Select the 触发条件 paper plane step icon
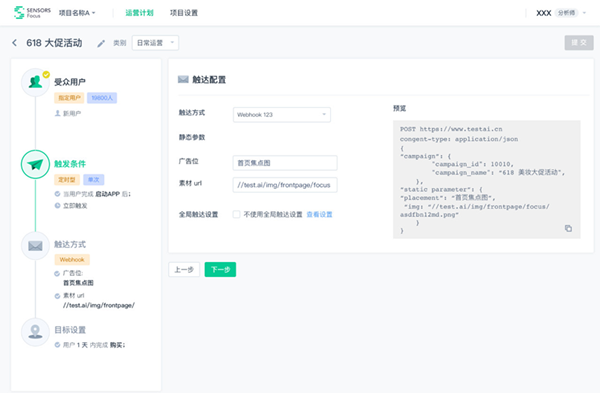This screenshot has width=600, height=393. pos(35,165)
